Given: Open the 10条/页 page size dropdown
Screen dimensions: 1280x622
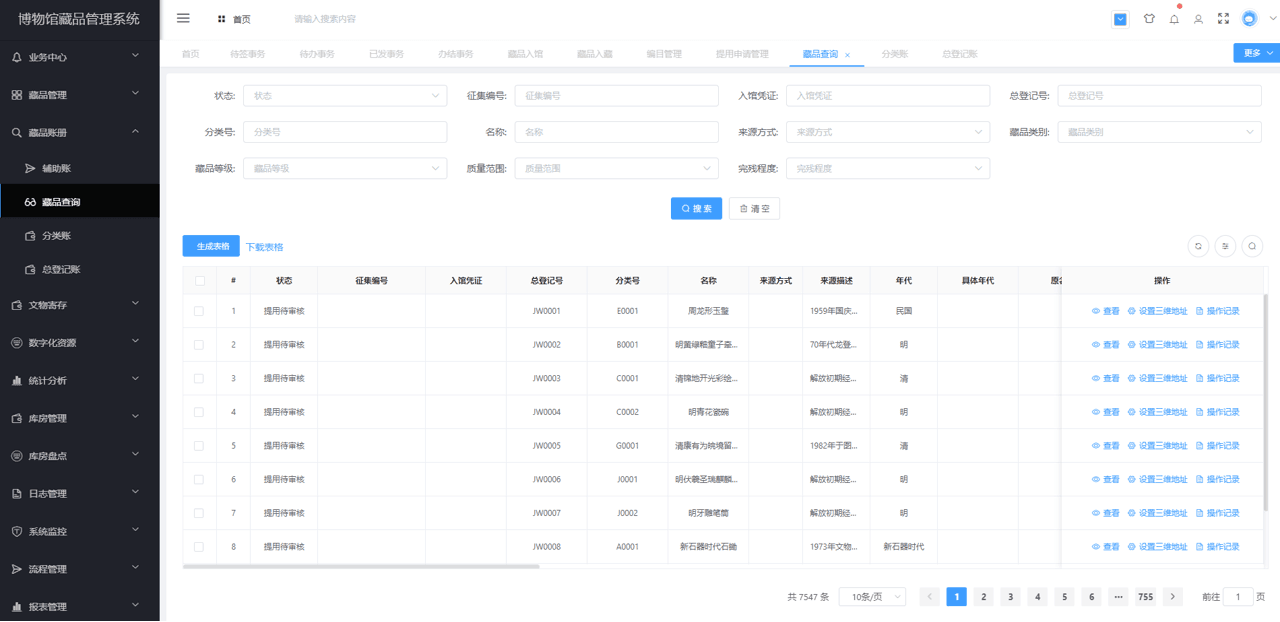Looking at the screenshot, I should click(872, 597).
